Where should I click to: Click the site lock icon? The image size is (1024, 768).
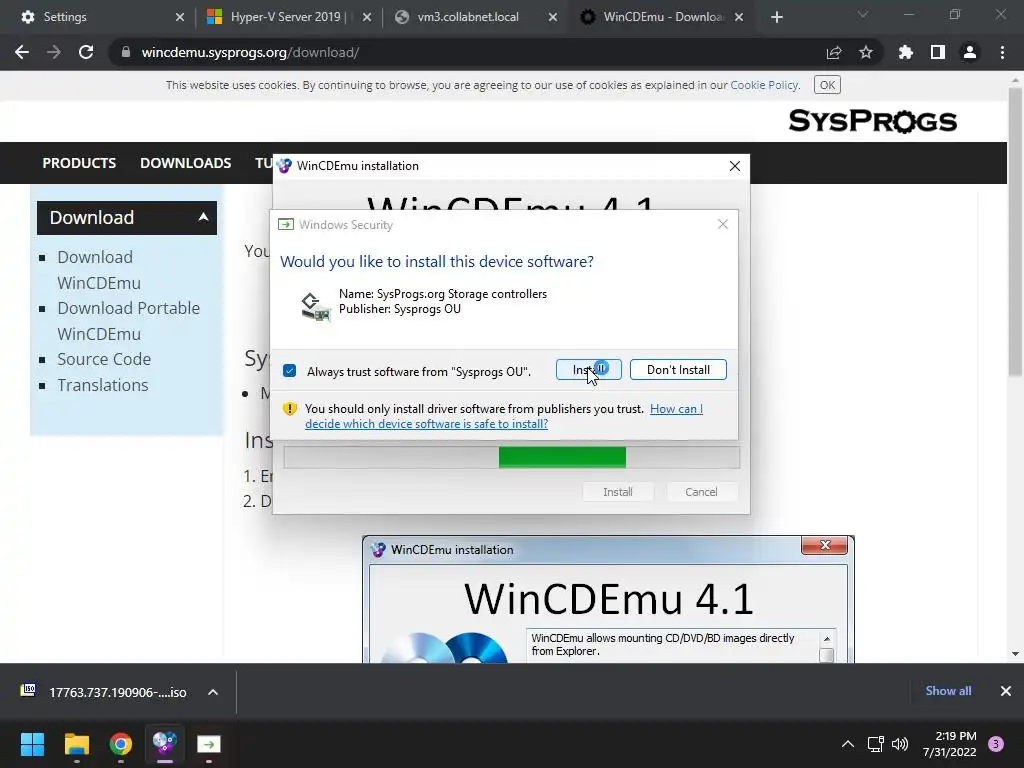coord(125,52)
